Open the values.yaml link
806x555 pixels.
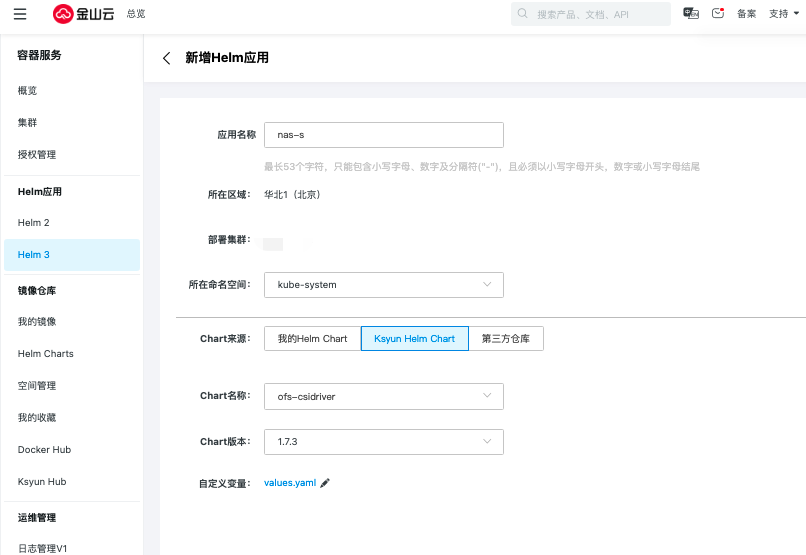290,483
